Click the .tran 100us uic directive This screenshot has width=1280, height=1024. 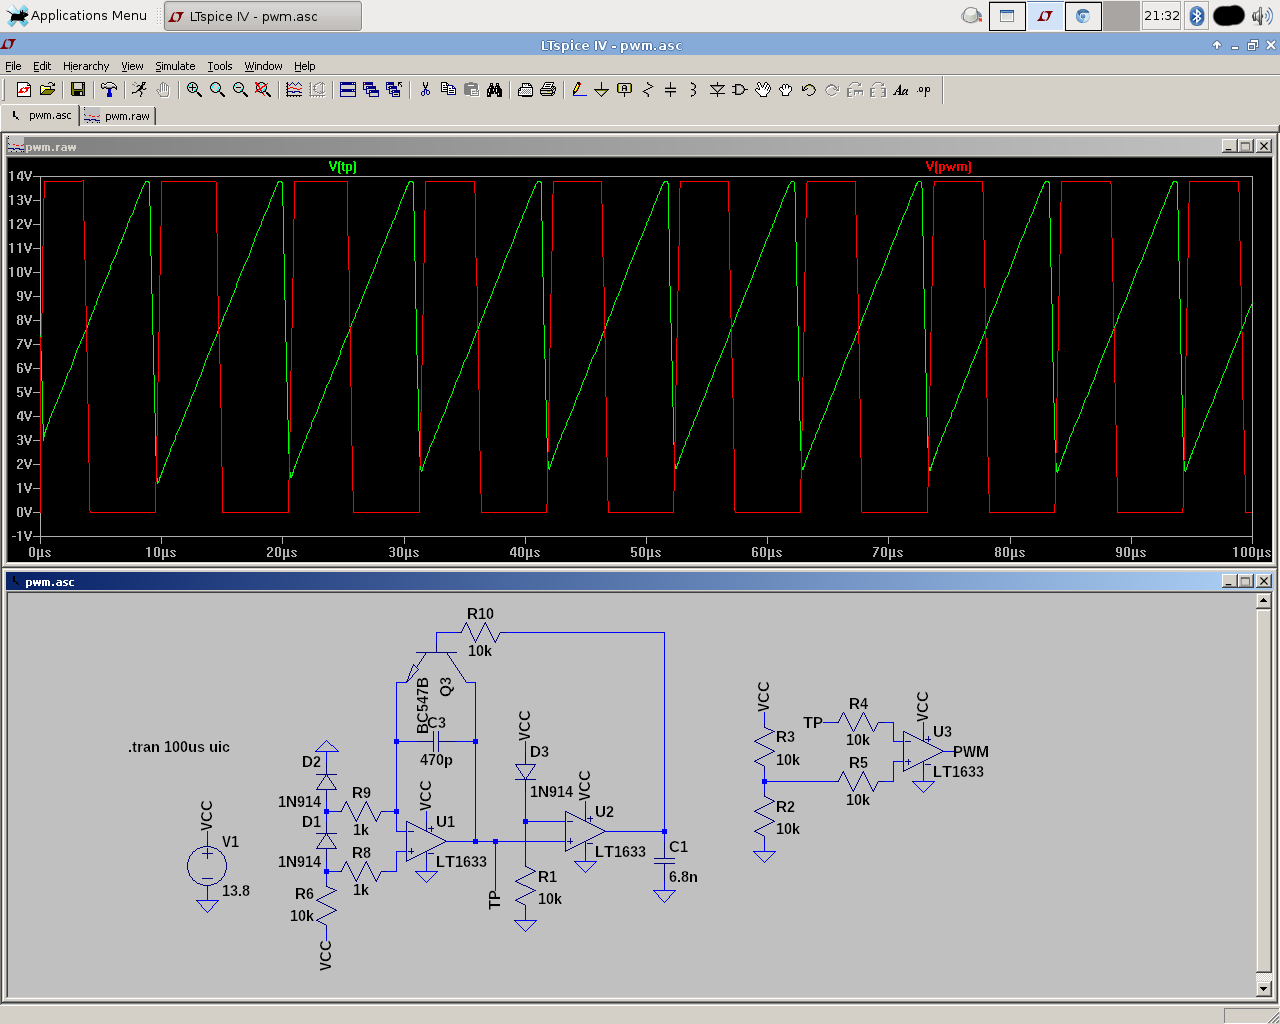point(179,747)
